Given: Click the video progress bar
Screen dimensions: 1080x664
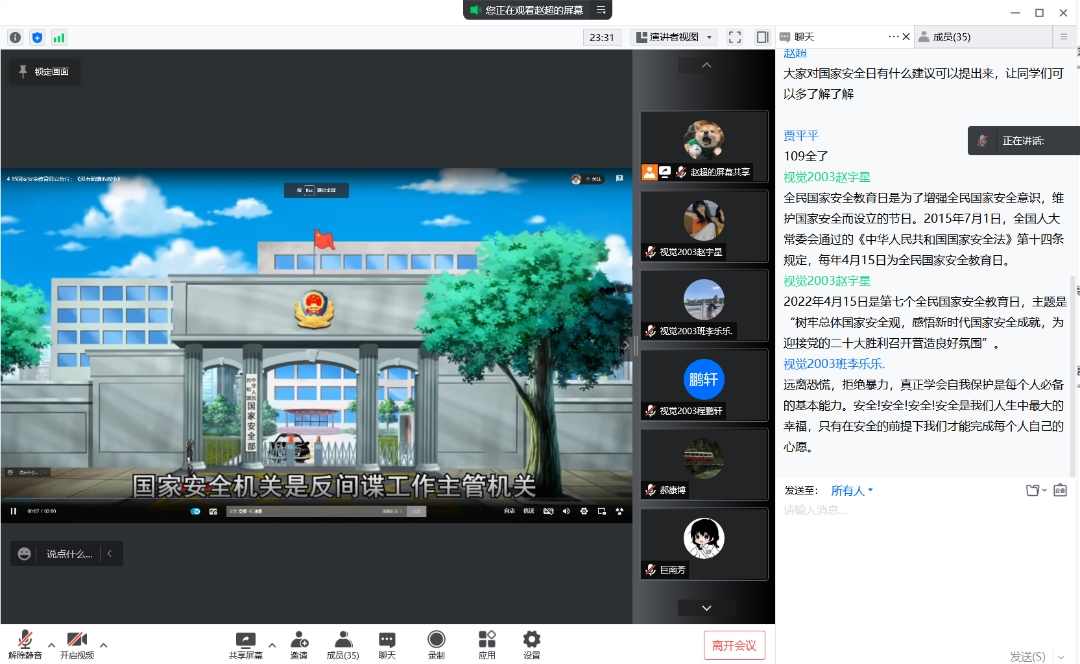Looking at the screenshot, I should (316, 498).
